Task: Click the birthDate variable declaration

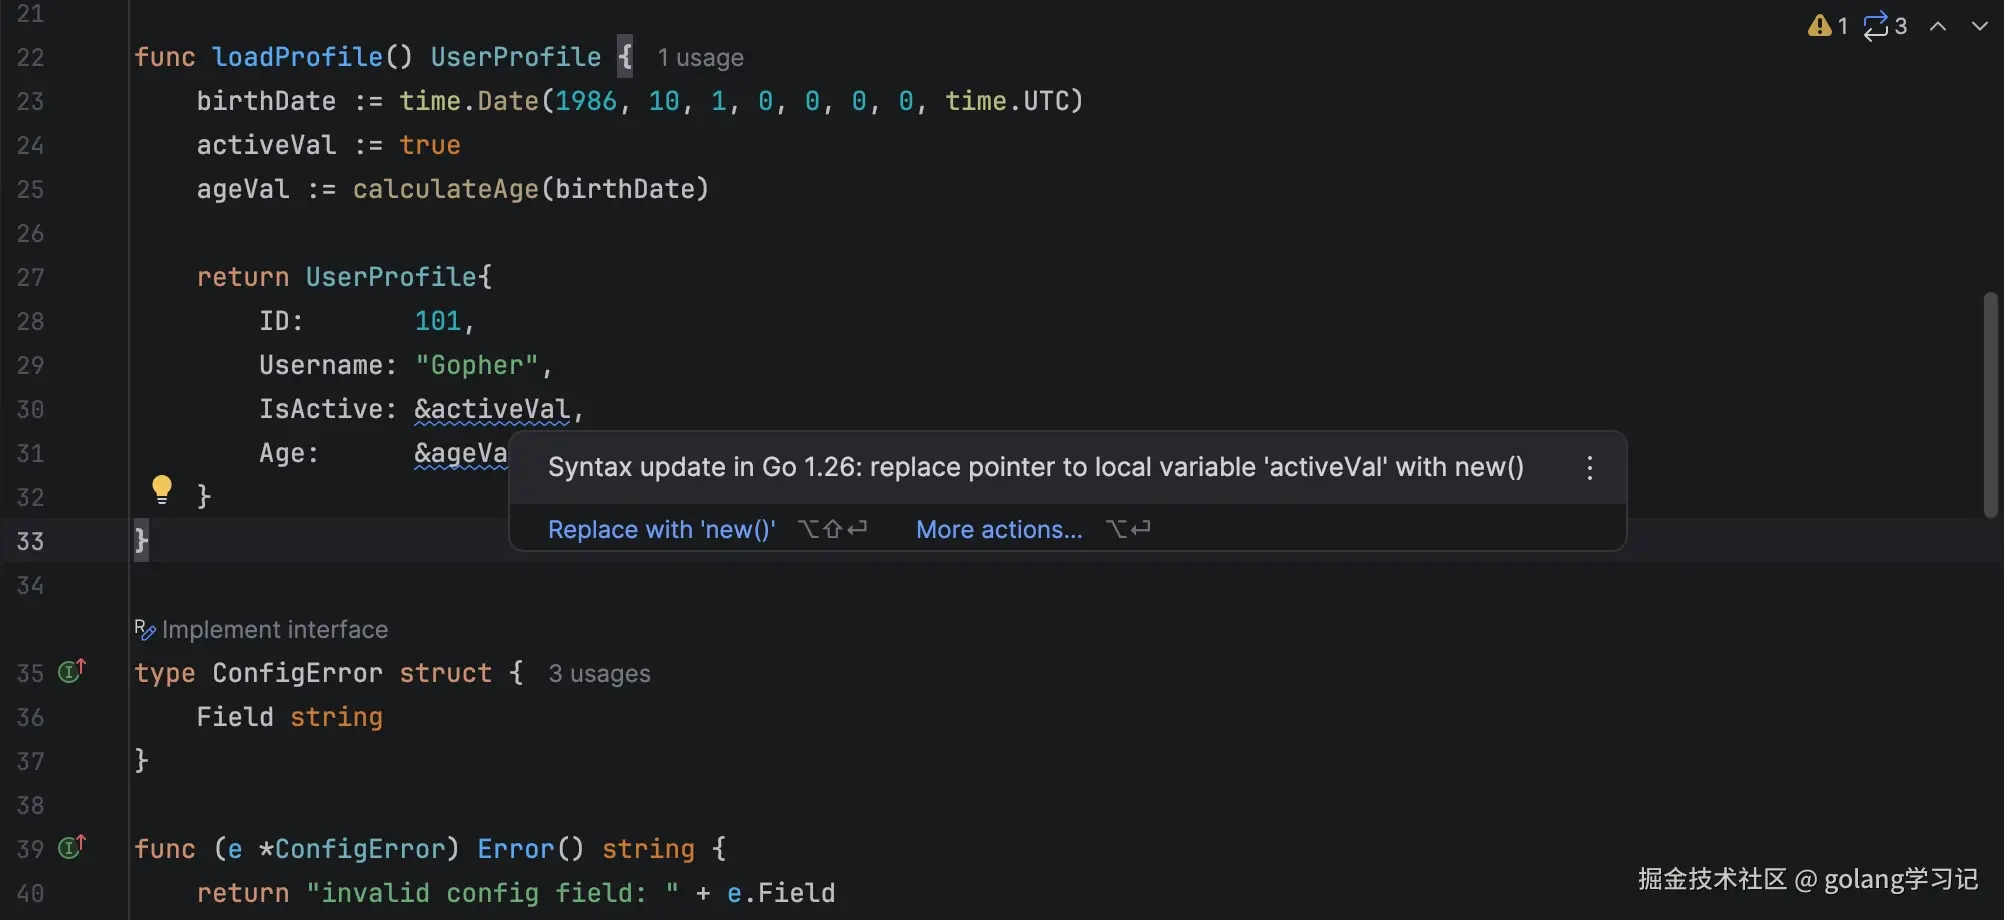Action: [266, 101]
